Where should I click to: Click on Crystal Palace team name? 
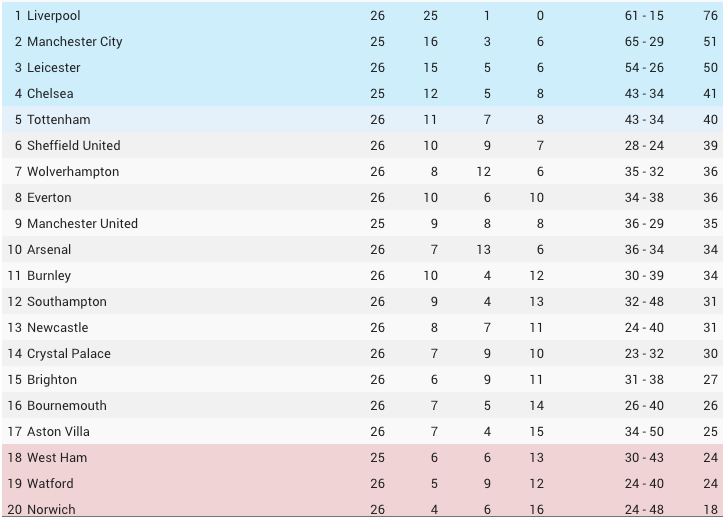69,354
